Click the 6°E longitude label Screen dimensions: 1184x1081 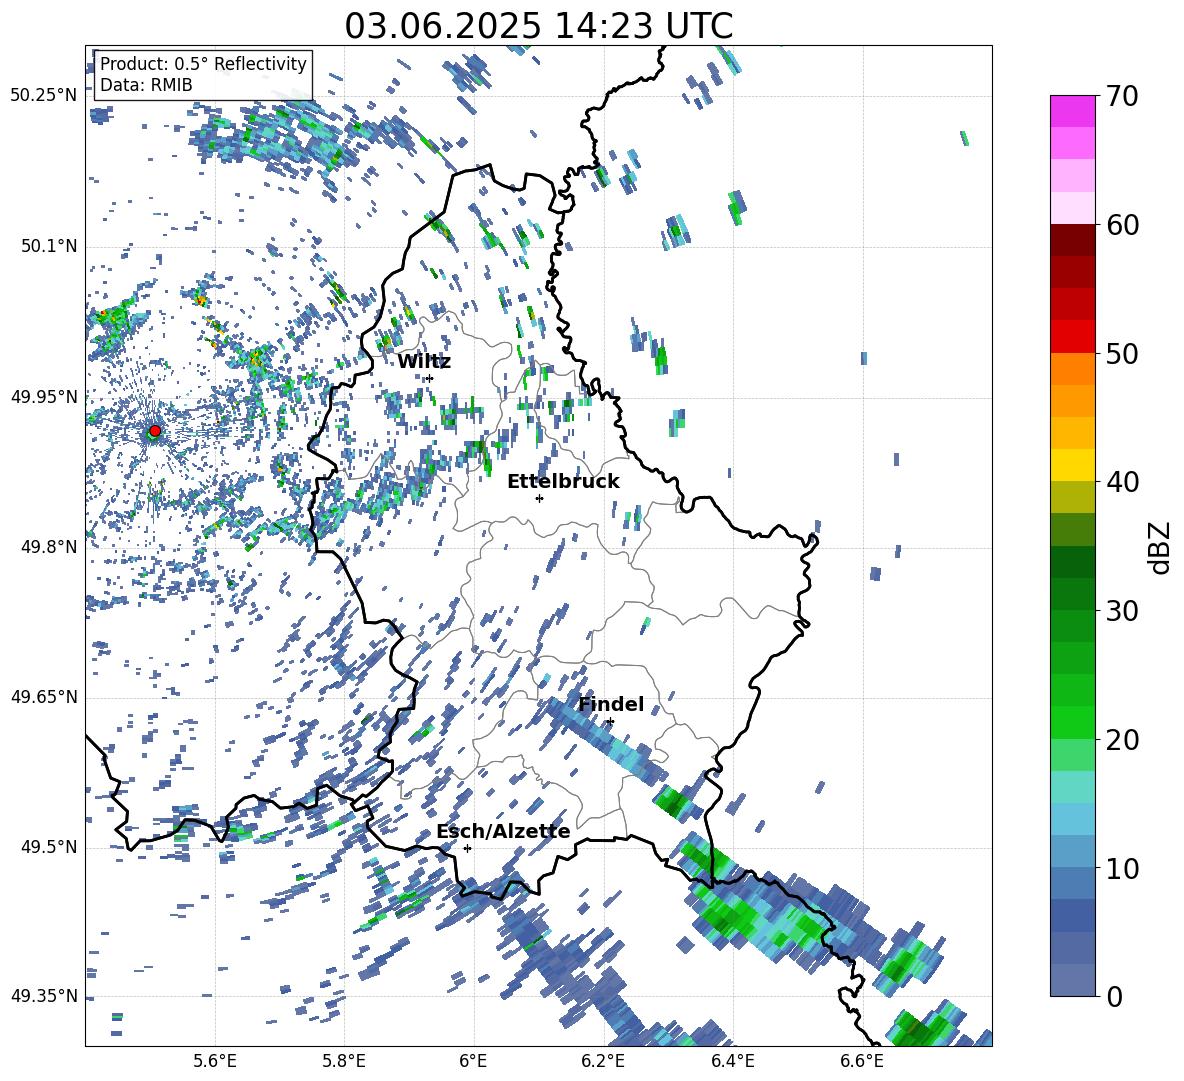pyautogui.click(x=473, y=1061)
